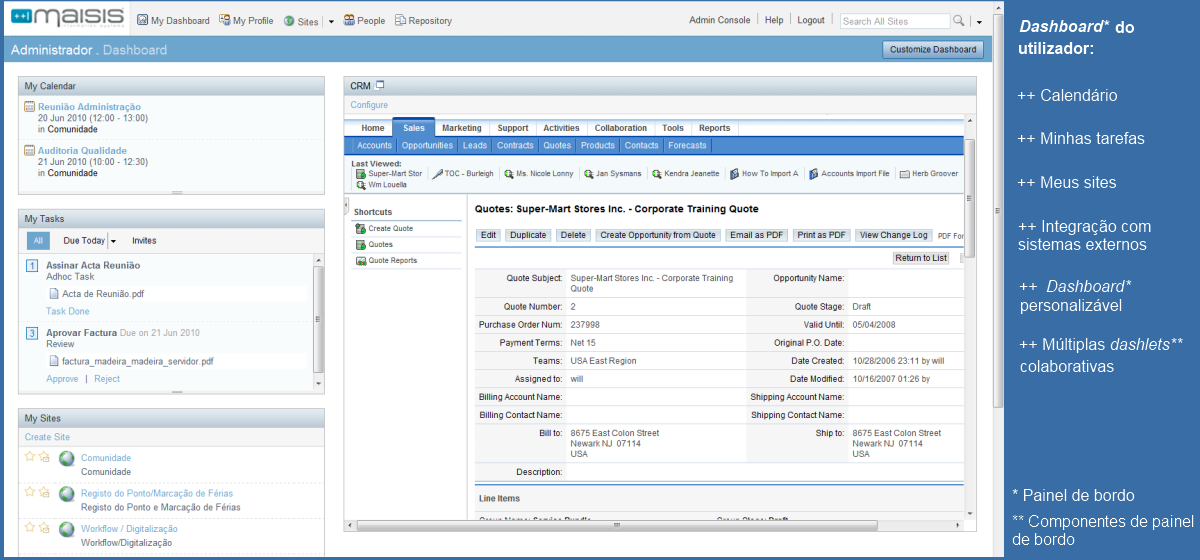Viewport: 1200px width, 560px height.
Task: Click Super-Mart Stor last viewed icon
Action: pos(361,173)
